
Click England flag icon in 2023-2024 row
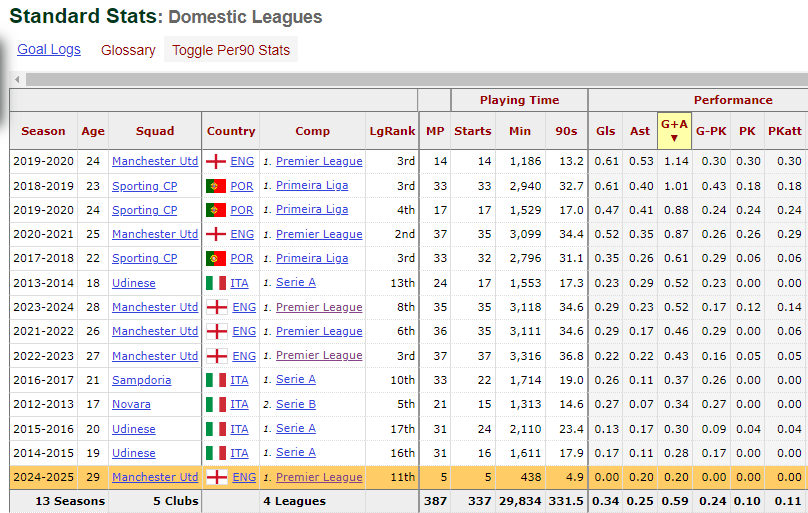(217, 307)
